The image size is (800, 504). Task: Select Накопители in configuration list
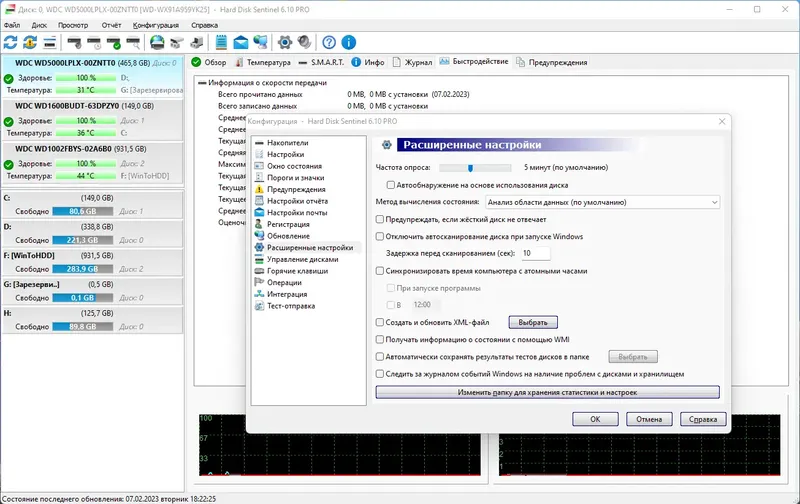[288, 143]
